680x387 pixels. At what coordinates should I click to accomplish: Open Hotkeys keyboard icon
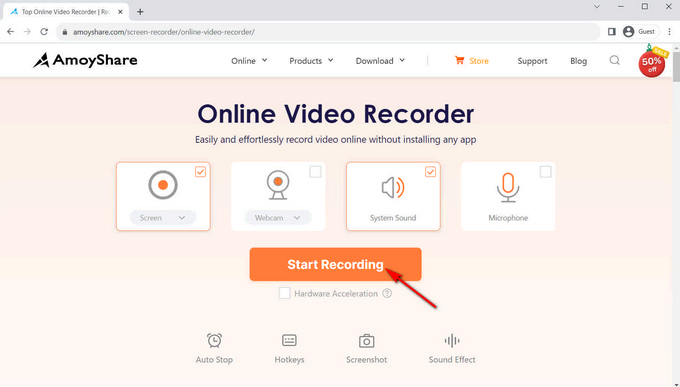[289, 340]
